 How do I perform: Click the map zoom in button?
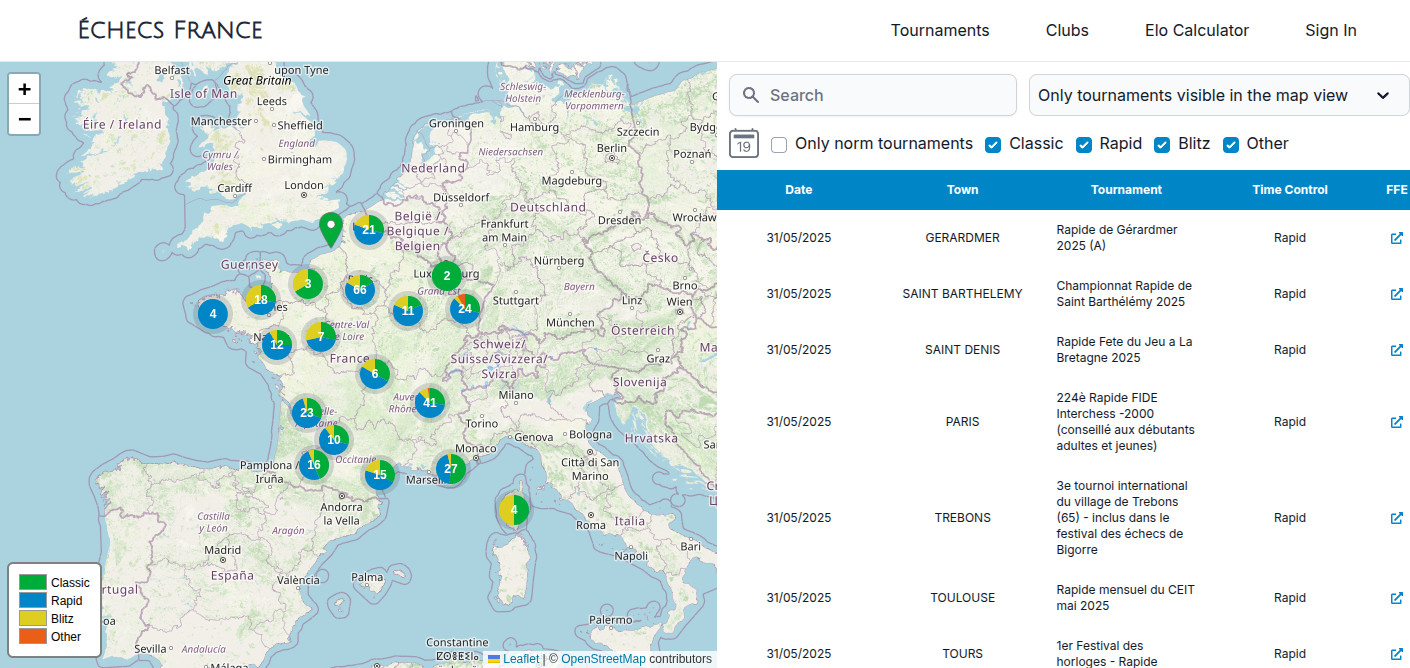coord(25,89)
